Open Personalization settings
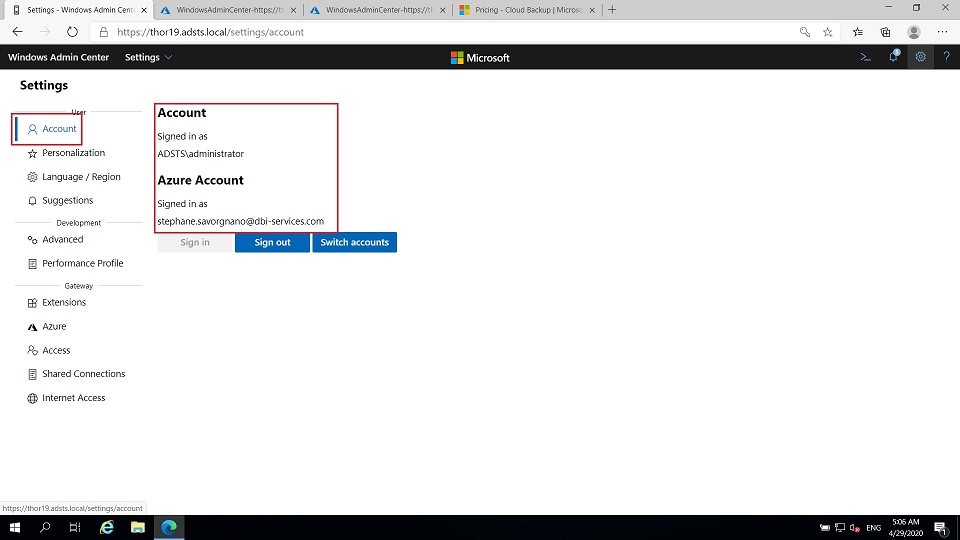 coord(73,153)
